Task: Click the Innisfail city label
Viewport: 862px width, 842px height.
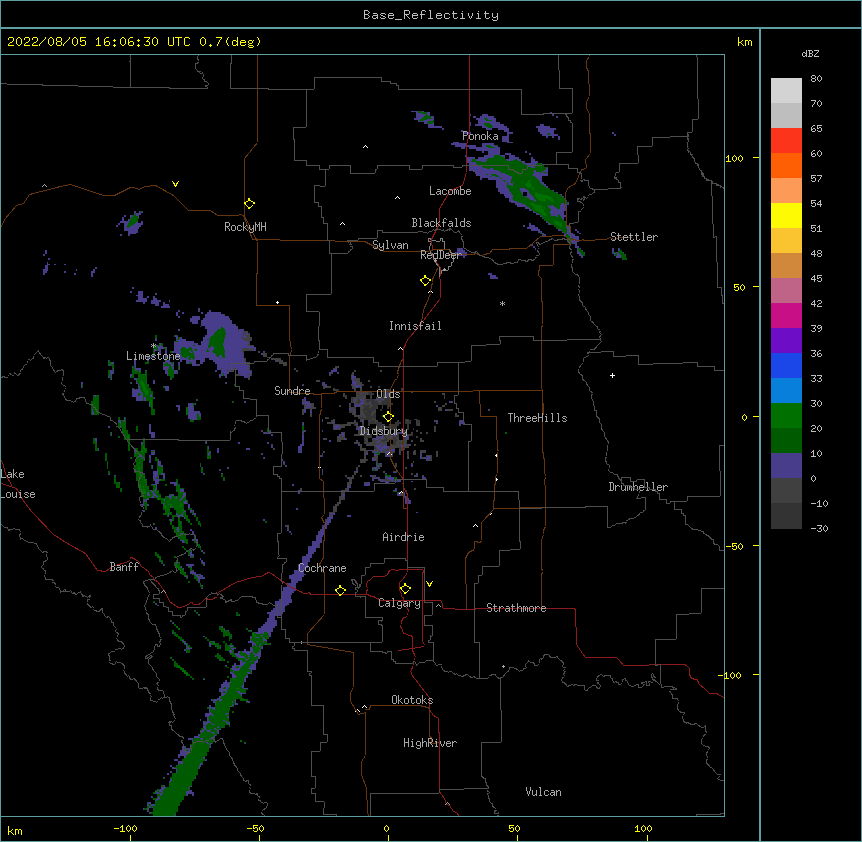Action: [415, 326]
